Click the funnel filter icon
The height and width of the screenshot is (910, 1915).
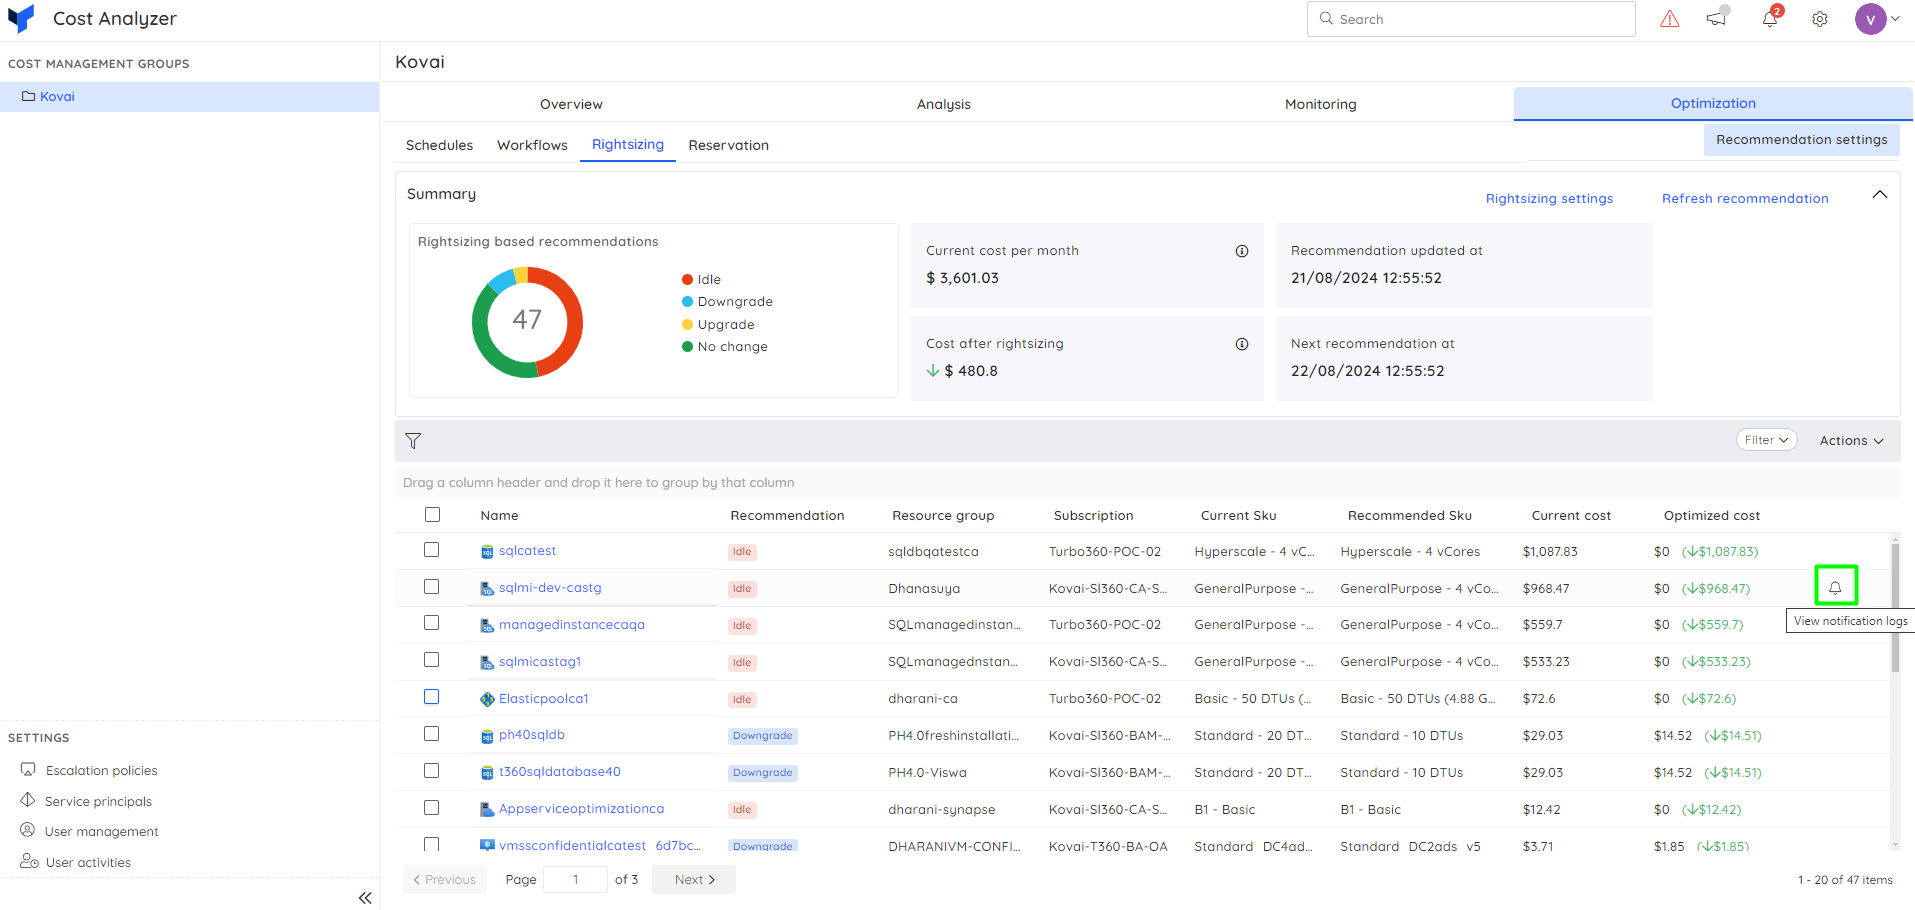click(x=413, y=440)
